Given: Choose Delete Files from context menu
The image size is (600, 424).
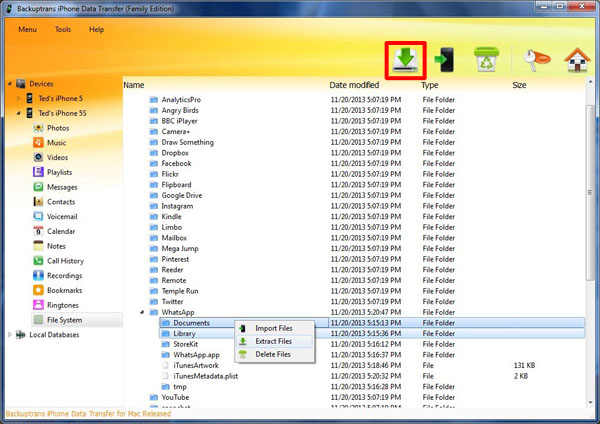Looking at the screenshot, I should click(274, 354).
